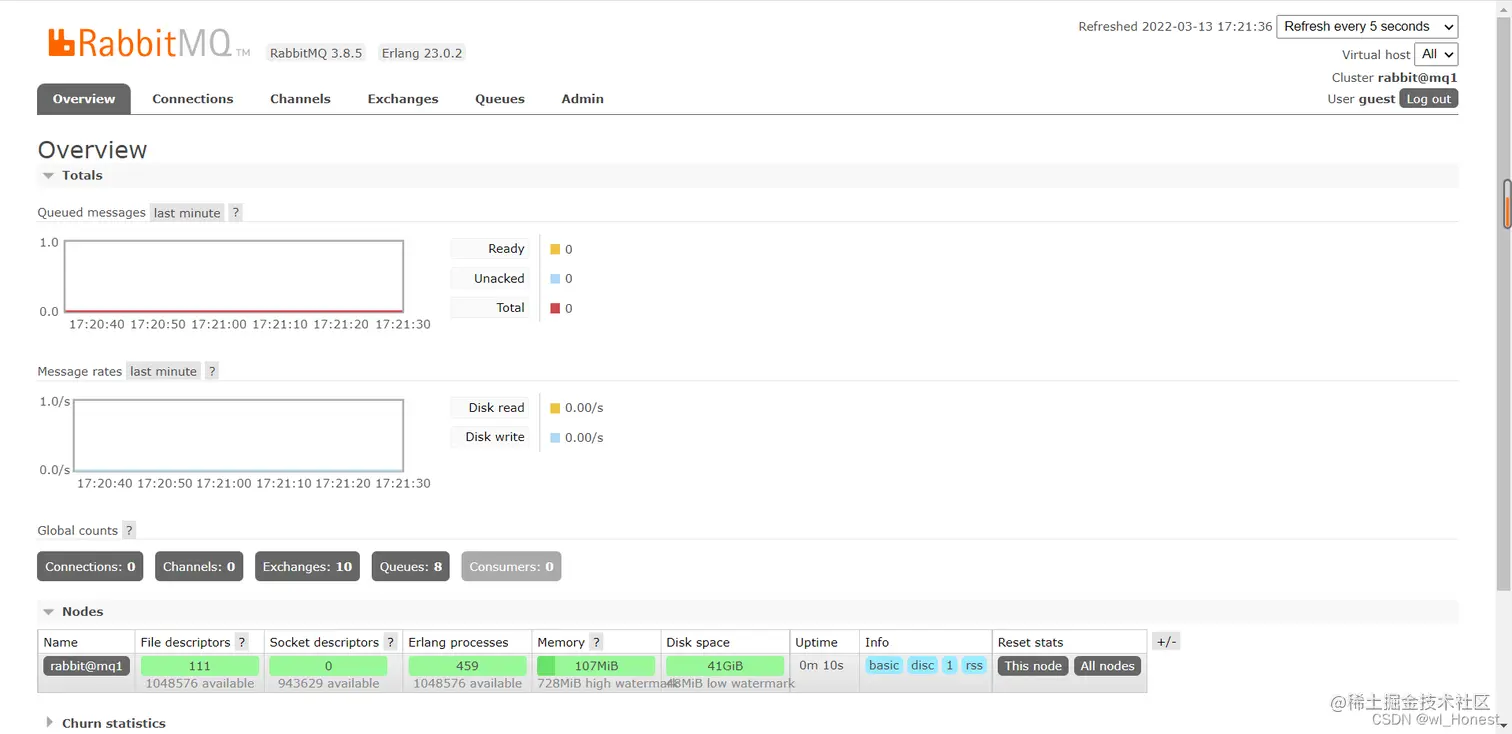Image resolution: width=1512 pixels, height=734 pixels.
Task: Open Connections: 0 global count
Action: (90, 566)
